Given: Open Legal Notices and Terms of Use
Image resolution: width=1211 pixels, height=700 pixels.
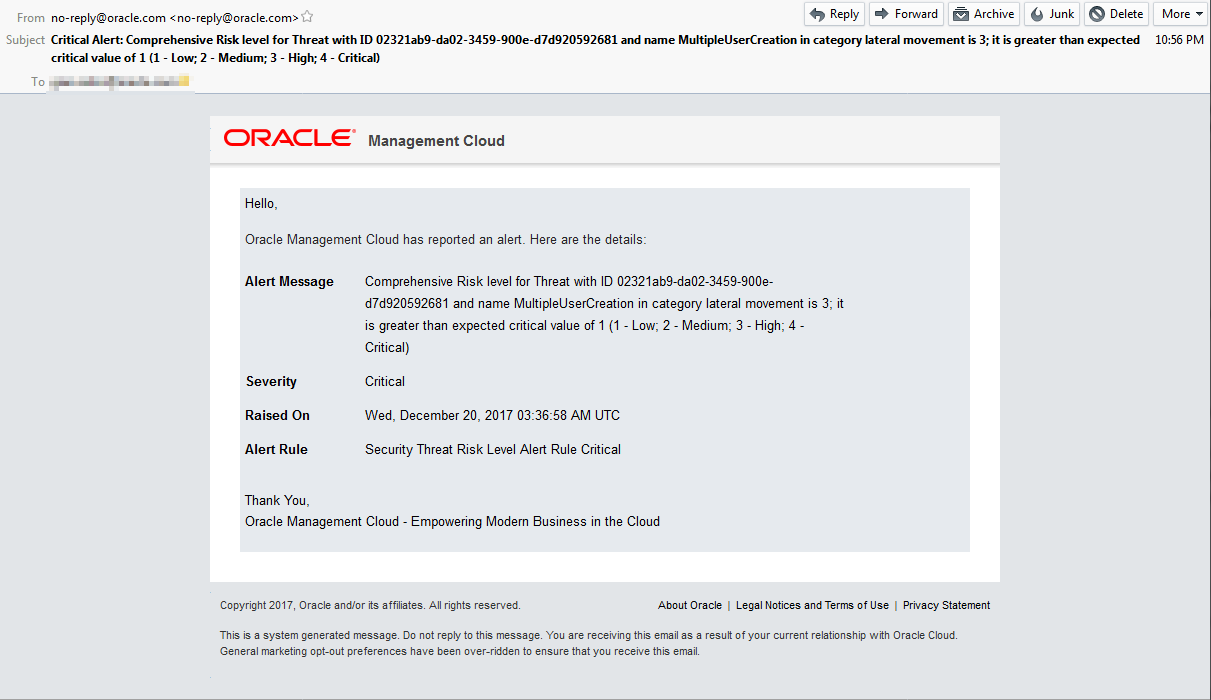Looking at the screenshot, I should [812, 605].
